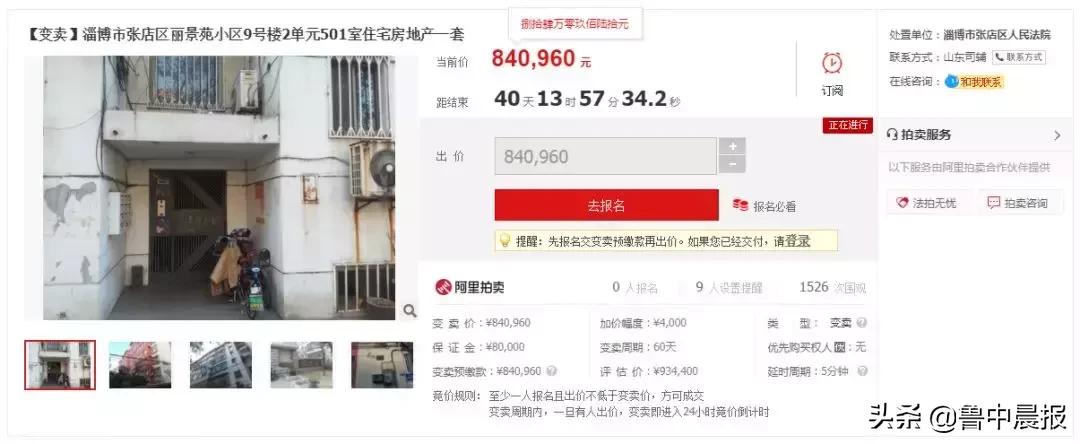Open the 拍卖咨询 chat service
Viewport: 1080px width, 444px height.
click(1019, 203)
